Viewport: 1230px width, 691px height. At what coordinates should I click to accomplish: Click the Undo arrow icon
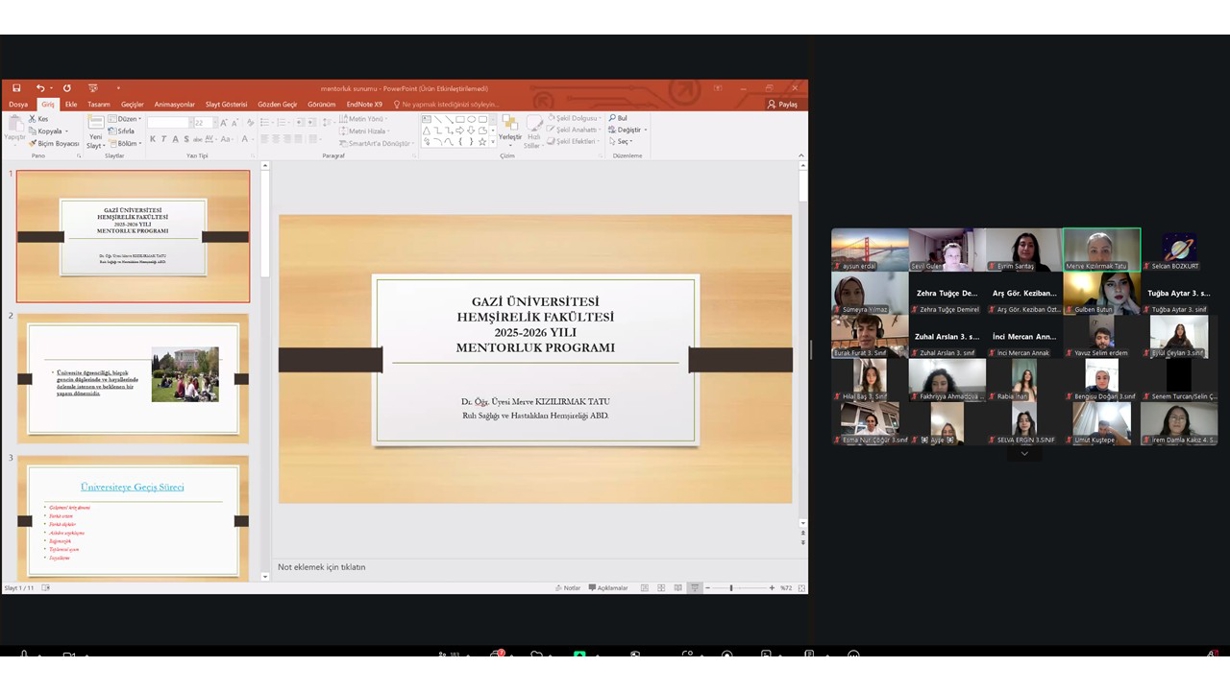pyautogui.click(x=40, y=88)
